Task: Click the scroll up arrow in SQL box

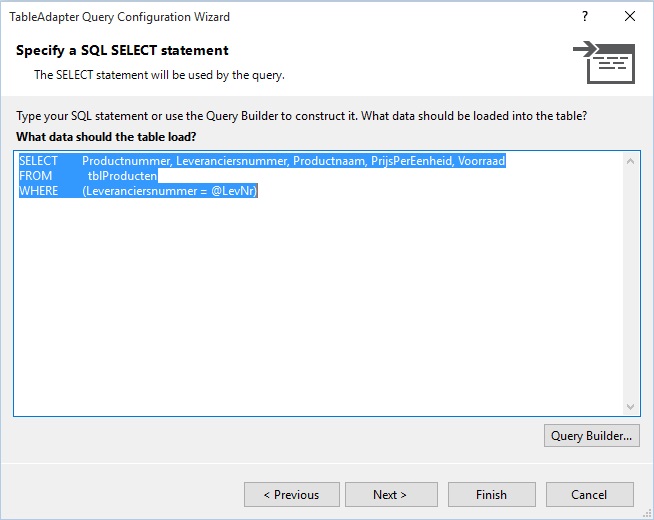Action: pos(630,161)
